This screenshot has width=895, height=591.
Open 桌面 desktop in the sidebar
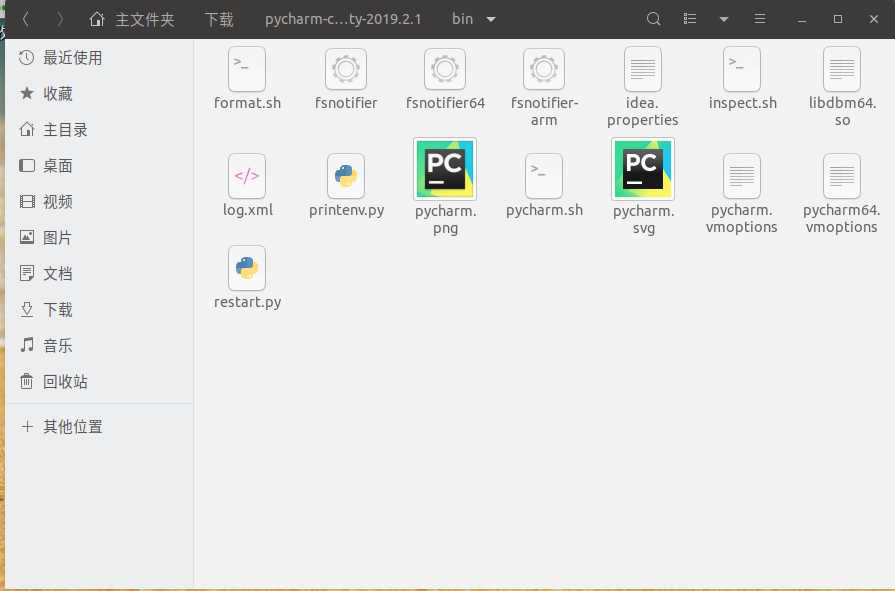coord(100,166)
